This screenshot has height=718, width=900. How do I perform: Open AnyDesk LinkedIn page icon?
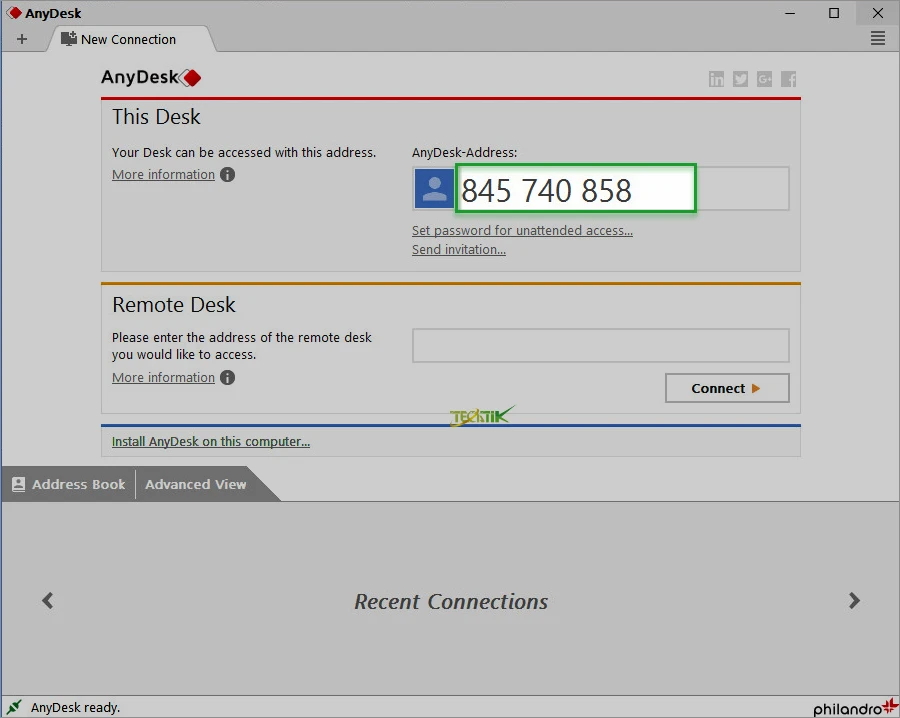pos(716,79)
